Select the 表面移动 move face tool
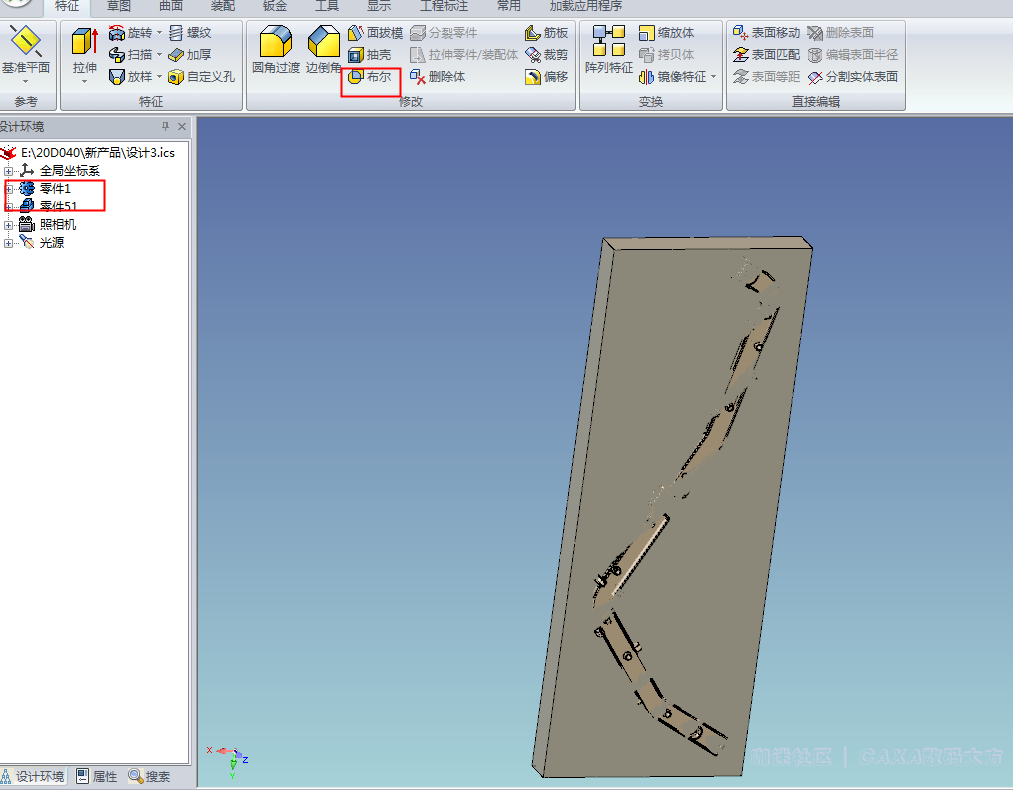The width and height of the screenshot is (1013, 790). [x=766, y=33]
